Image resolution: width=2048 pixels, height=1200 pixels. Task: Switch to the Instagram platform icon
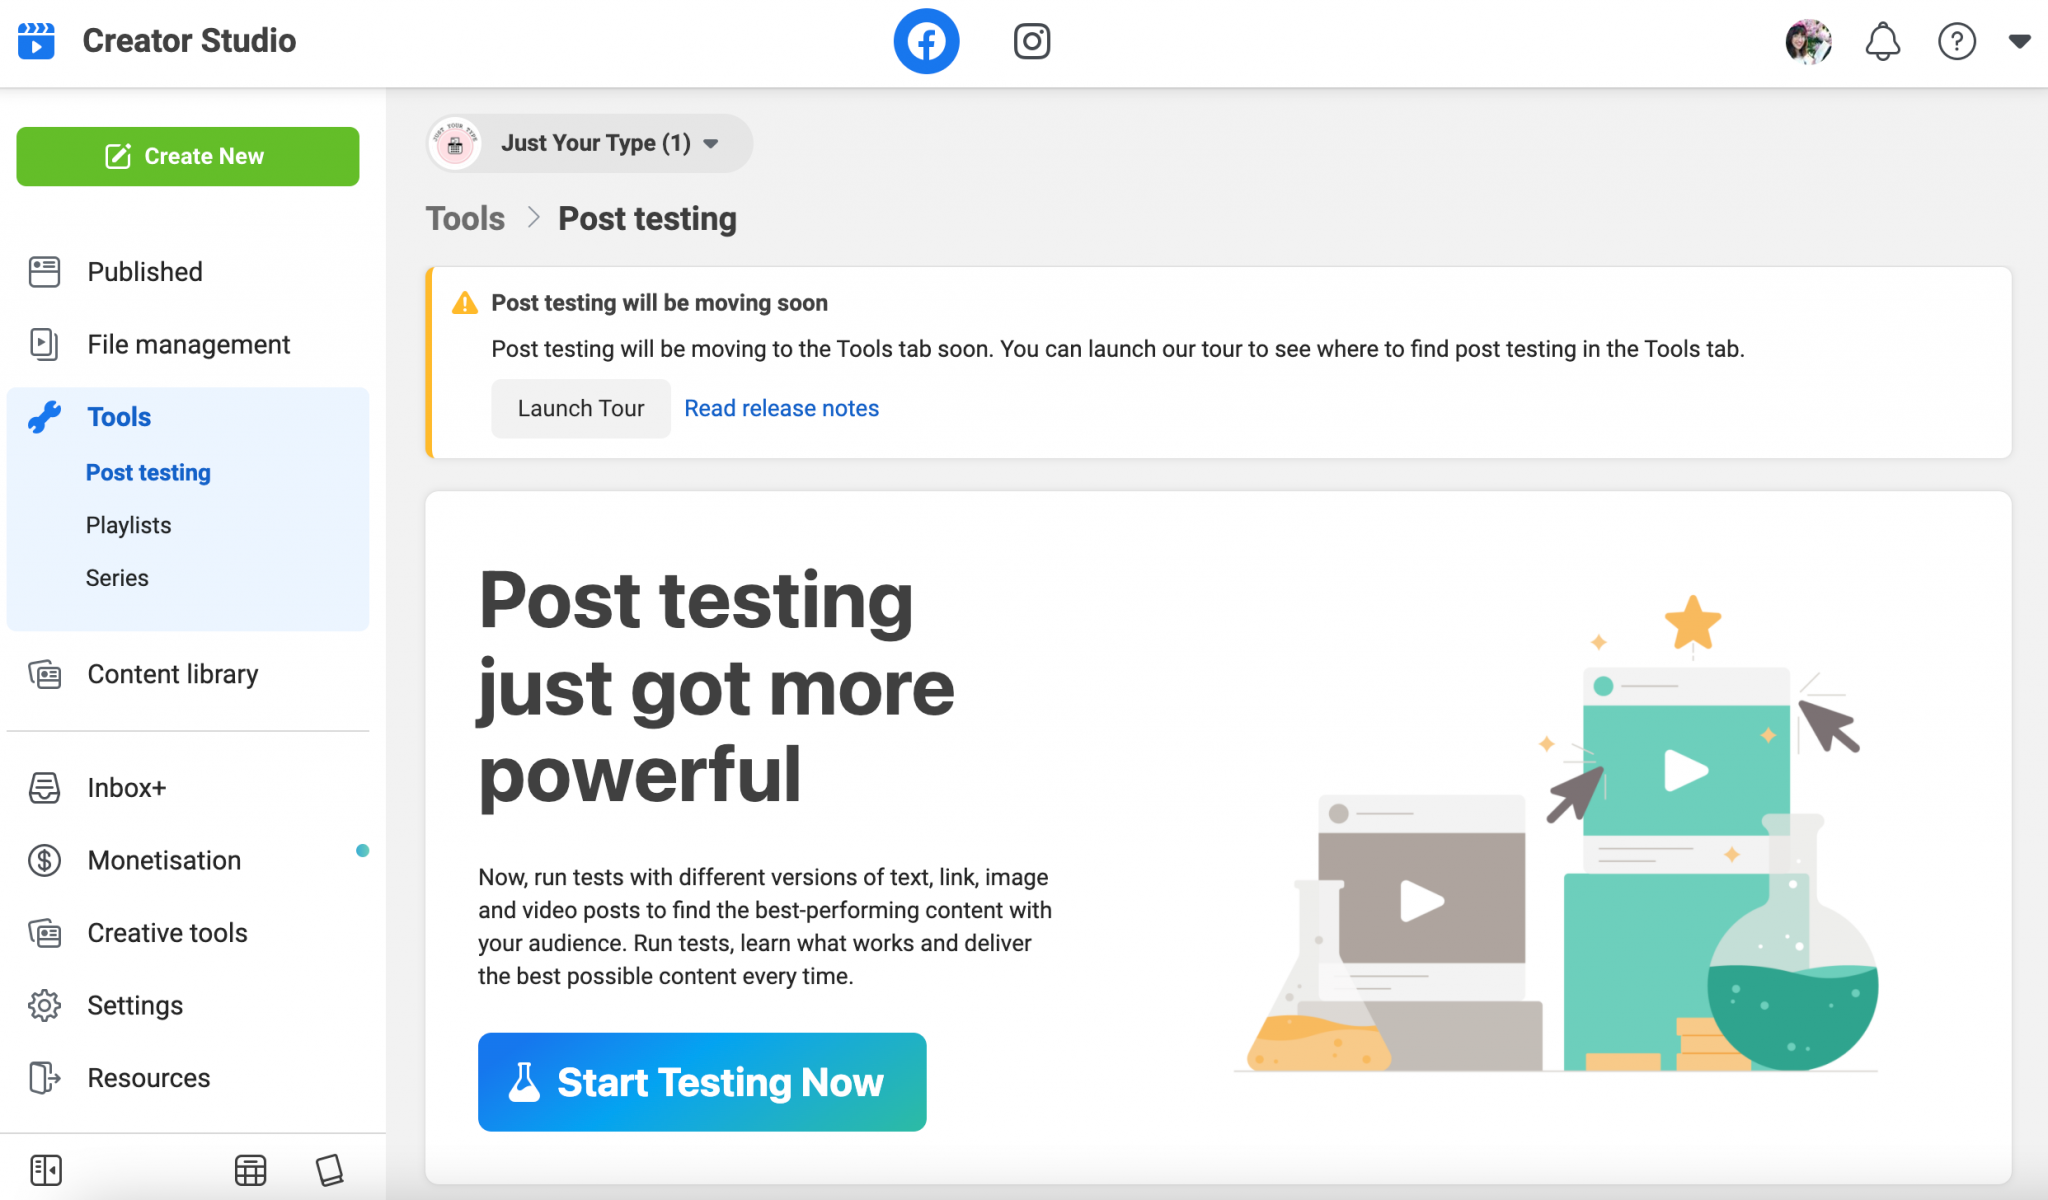coord(1031,41)
